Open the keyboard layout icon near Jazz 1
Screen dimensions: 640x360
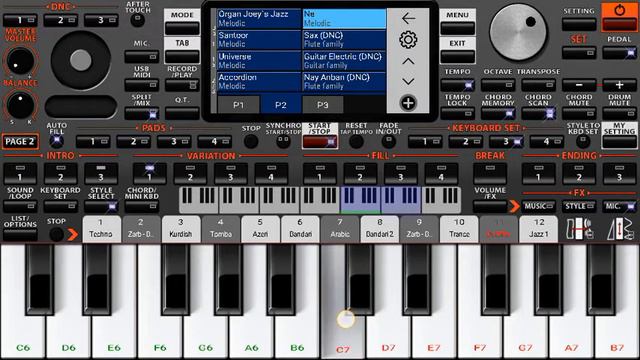(579, 229)
